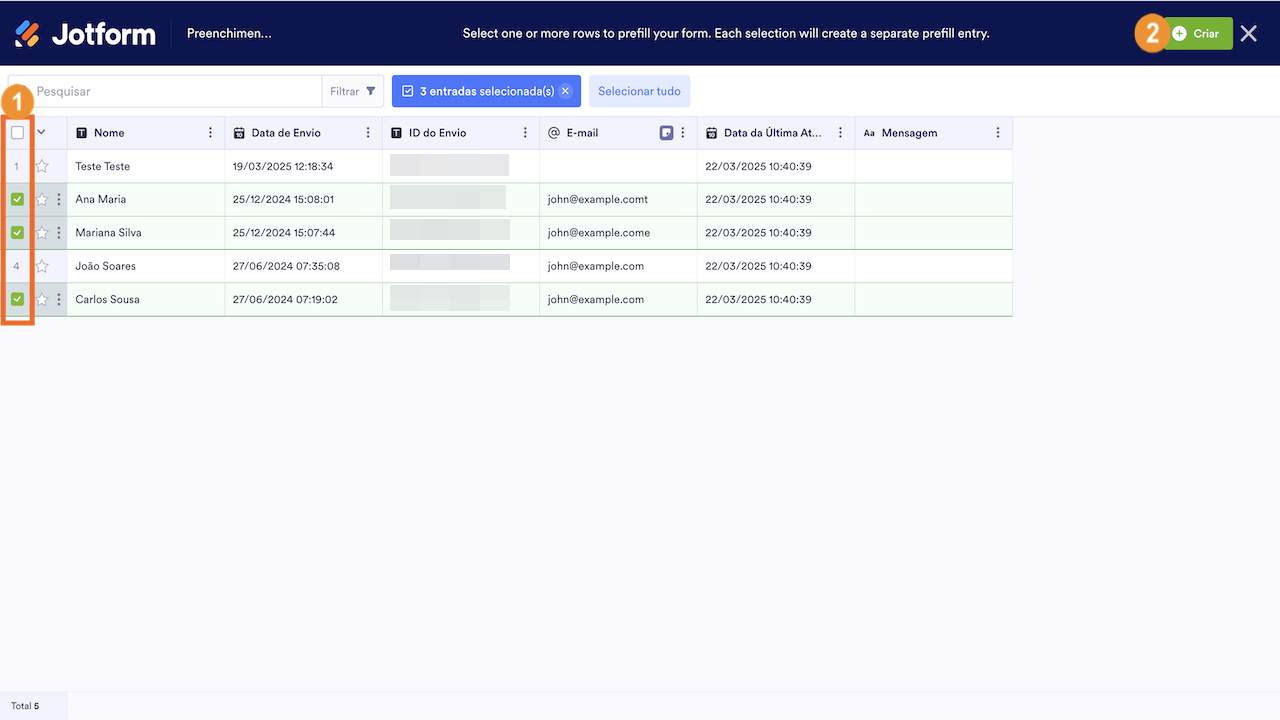Click the Aa icon in the Mensagem header
Image resolution: width=1280 pixels, height=720 pixels.
(869, 132)
